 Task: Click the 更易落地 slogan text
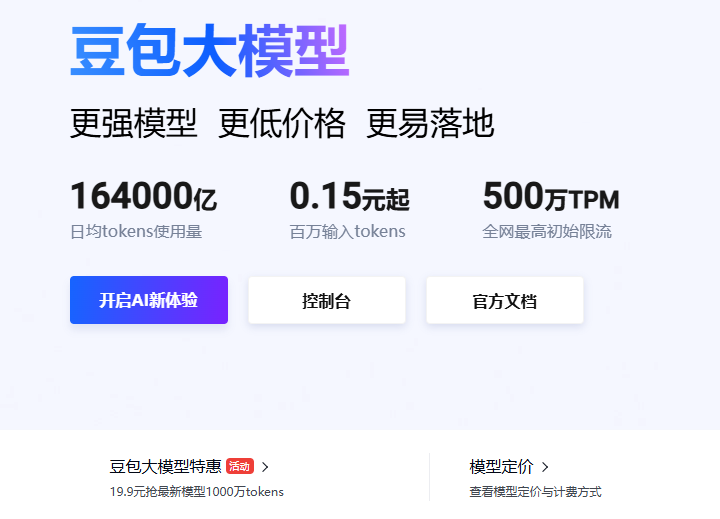click(x=430, y=123)
